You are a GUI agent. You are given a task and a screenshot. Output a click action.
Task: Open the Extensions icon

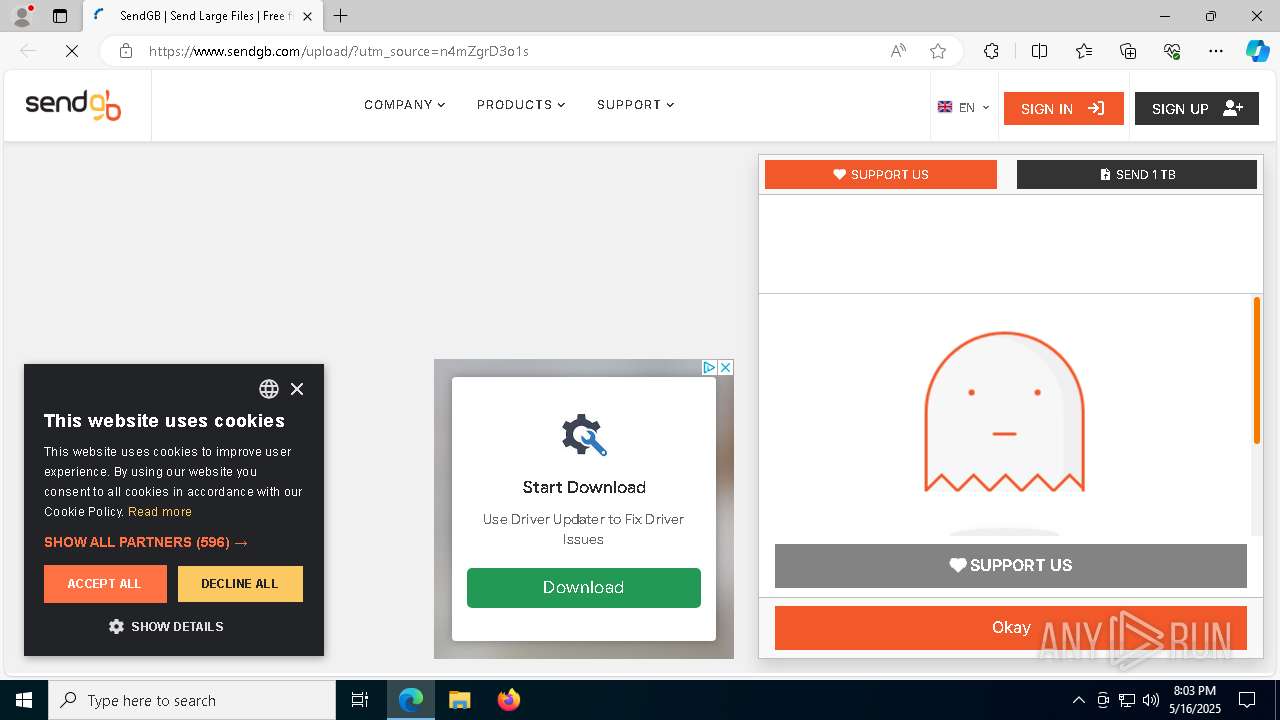coord(991,51)
